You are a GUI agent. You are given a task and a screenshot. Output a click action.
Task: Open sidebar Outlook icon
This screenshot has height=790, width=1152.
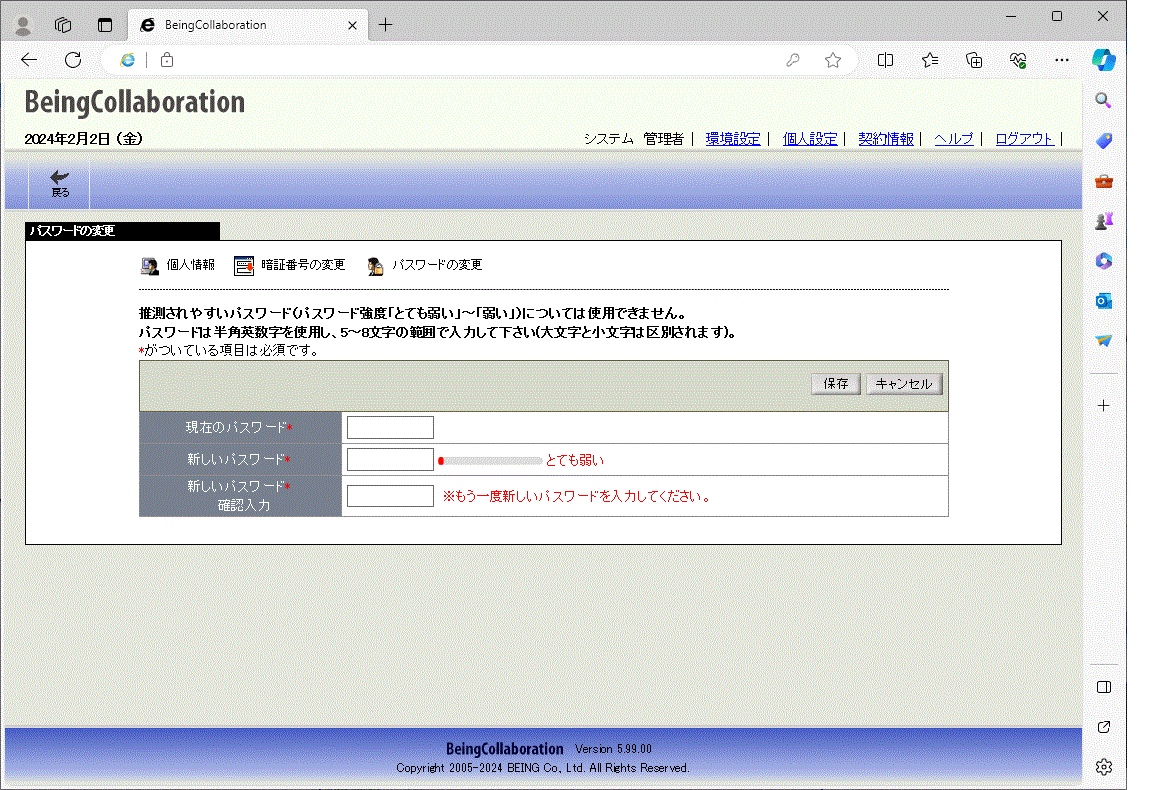[x=1104, y=301]
